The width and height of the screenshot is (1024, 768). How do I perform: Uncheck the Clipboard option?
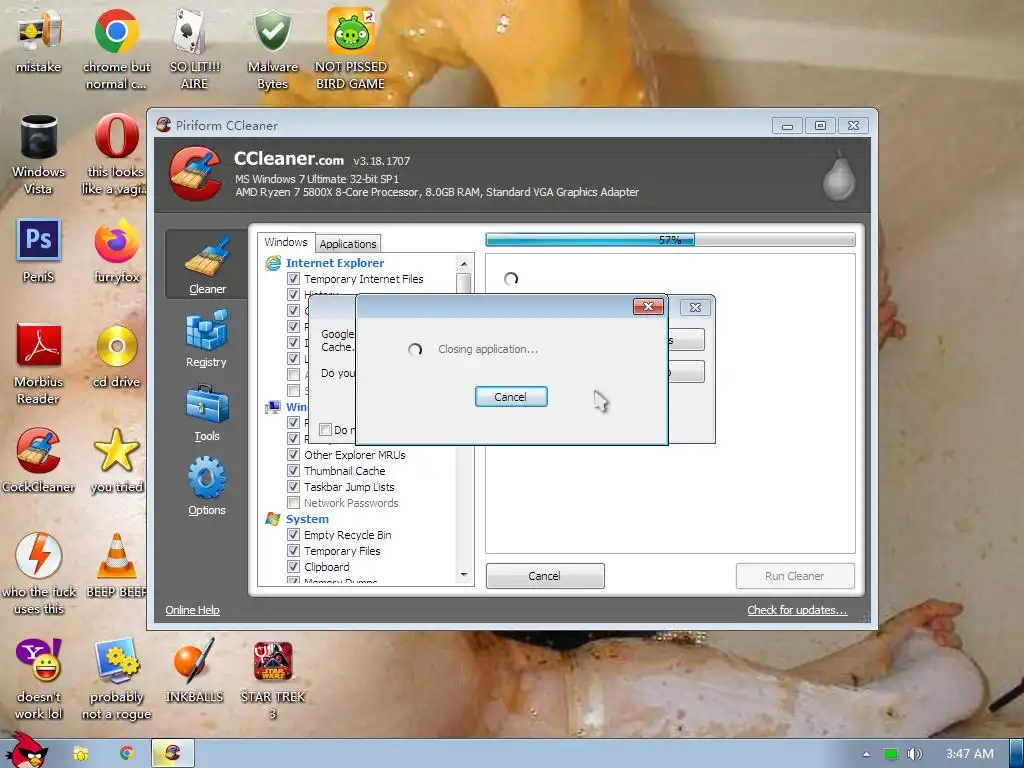pyautogui.click(x=293, y=567)
